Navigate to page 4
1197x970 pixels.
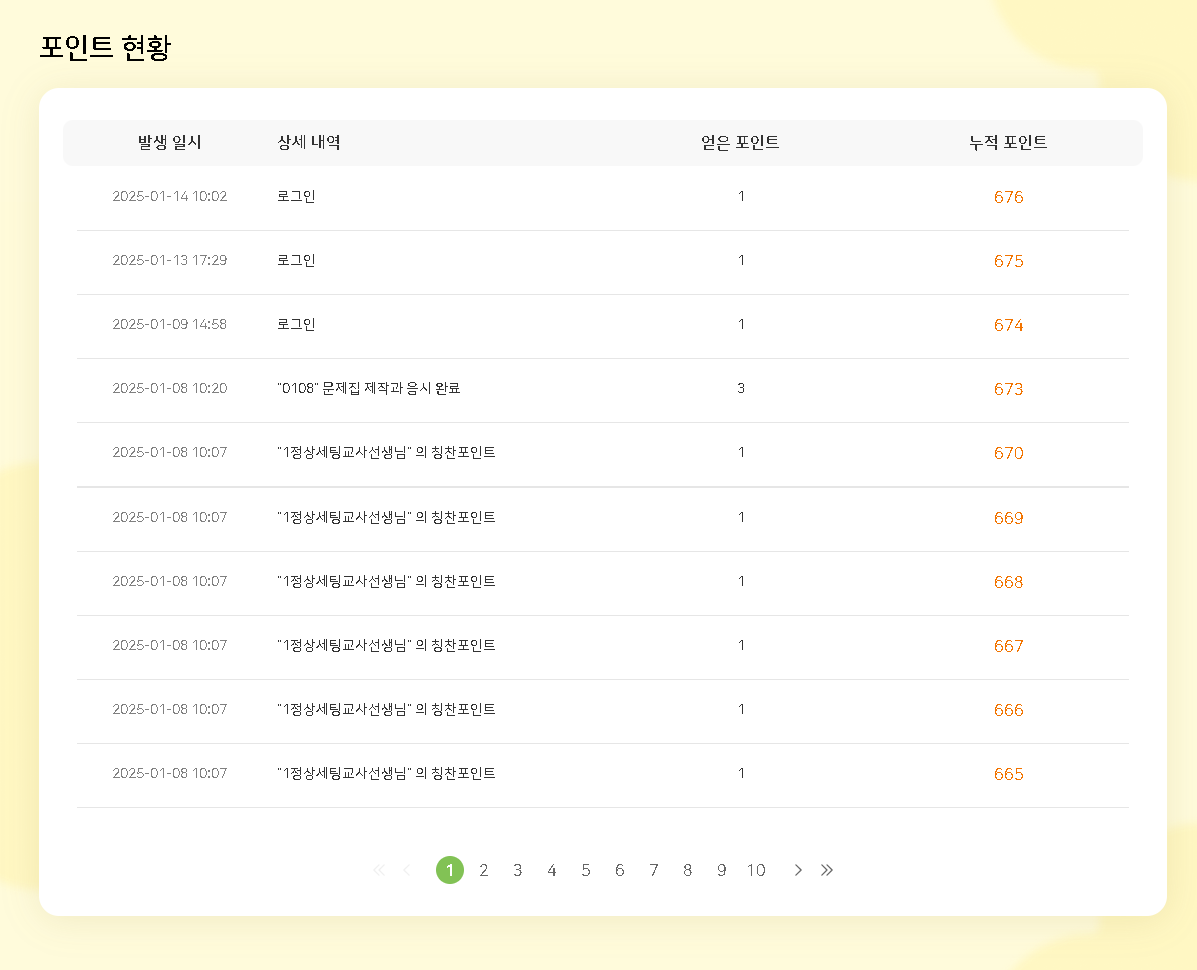click(x=552, y=870)
